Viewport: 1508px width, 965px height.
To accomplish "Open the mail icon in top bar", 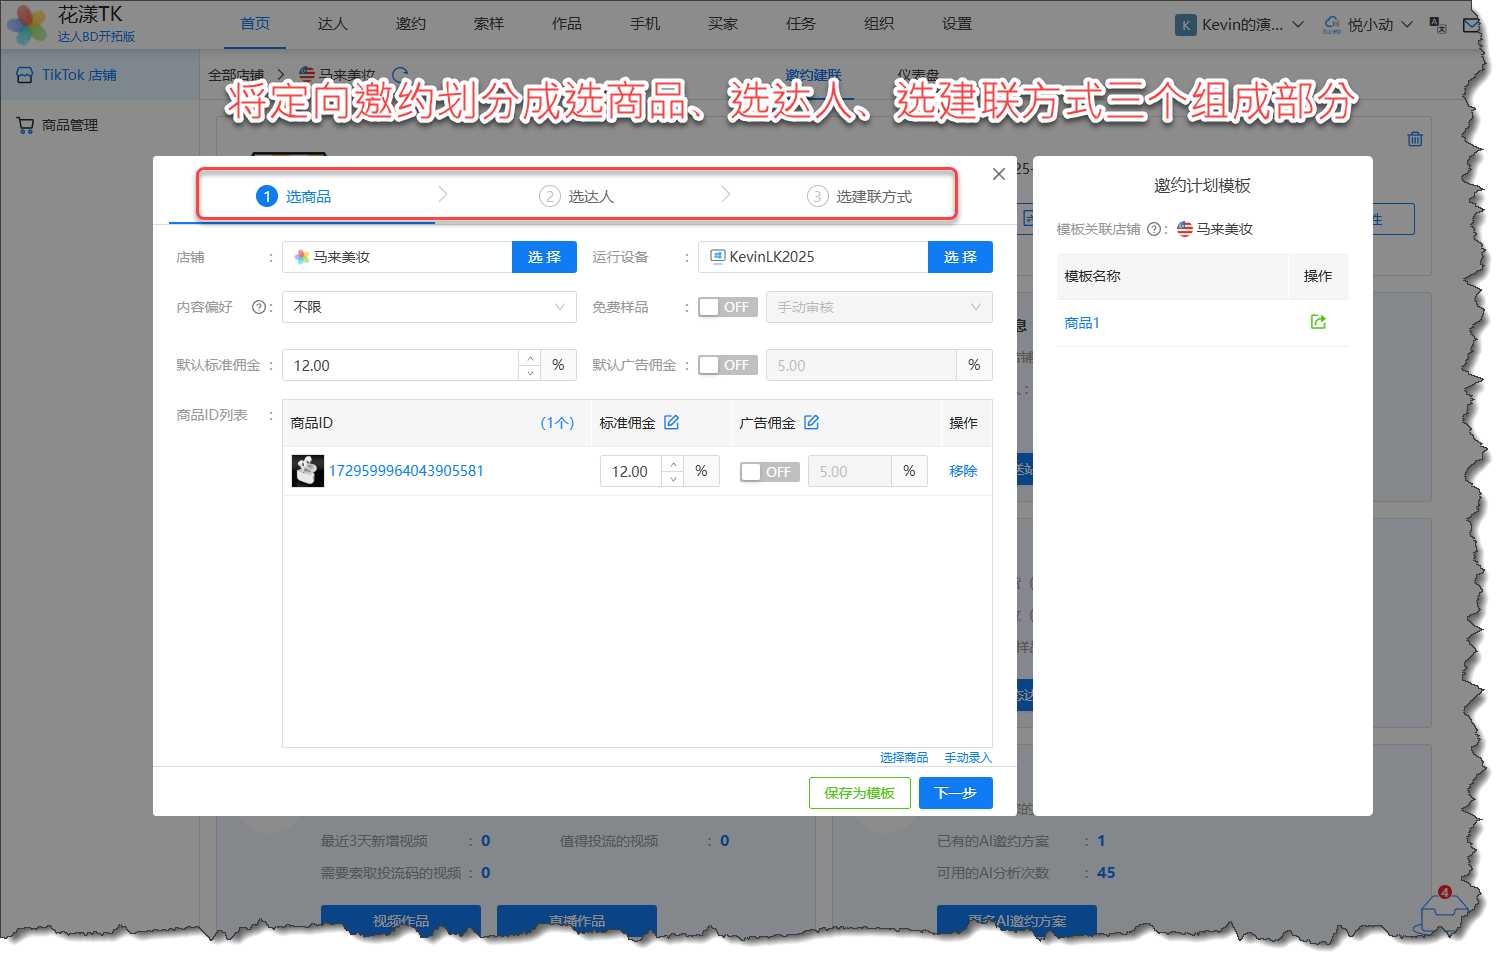I will 1472,25.
